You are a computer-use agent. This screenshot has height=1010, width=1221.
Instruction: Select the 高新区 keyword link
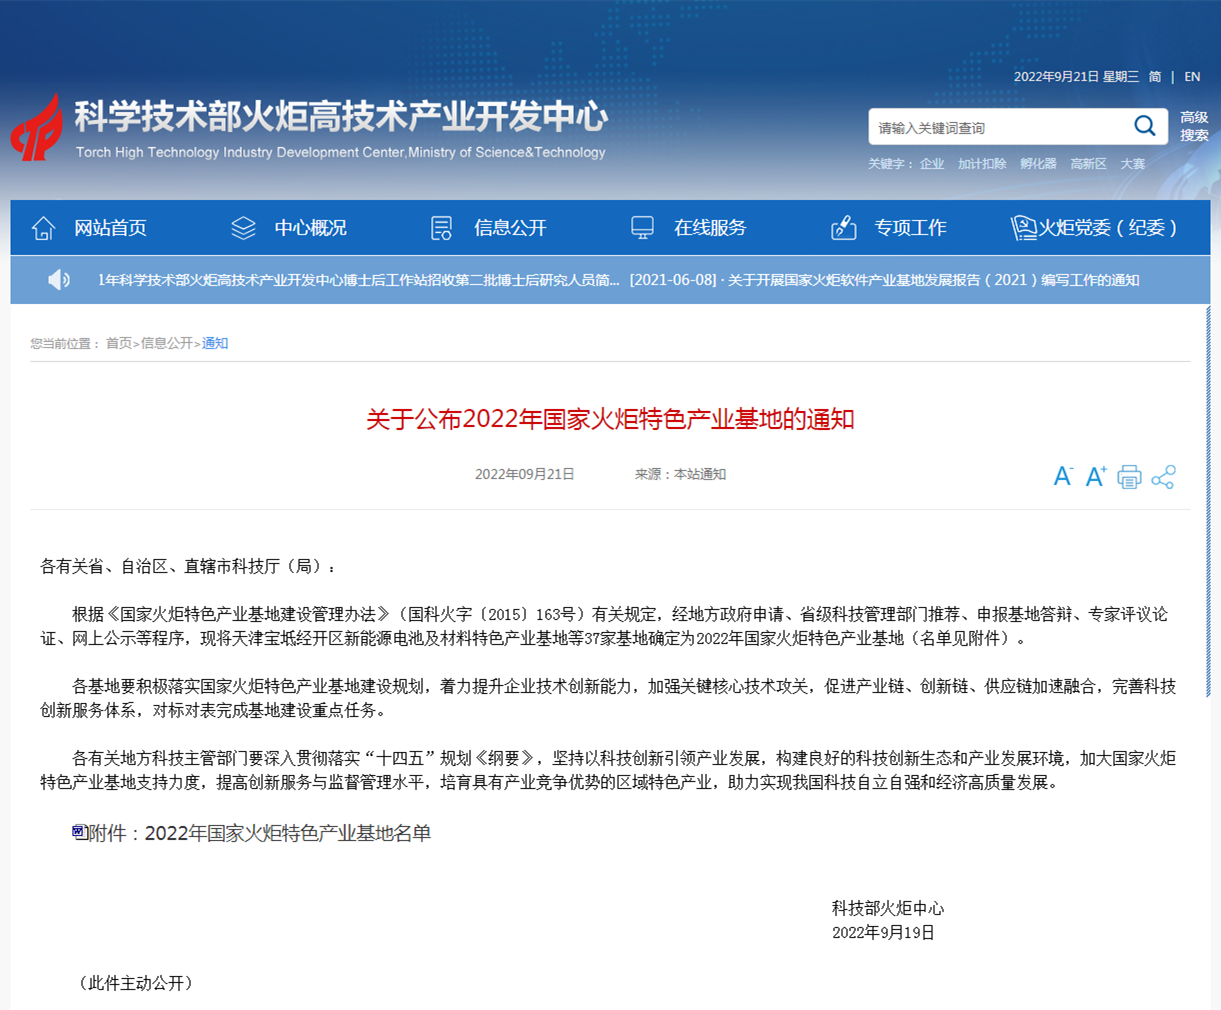pos(1088,164)
